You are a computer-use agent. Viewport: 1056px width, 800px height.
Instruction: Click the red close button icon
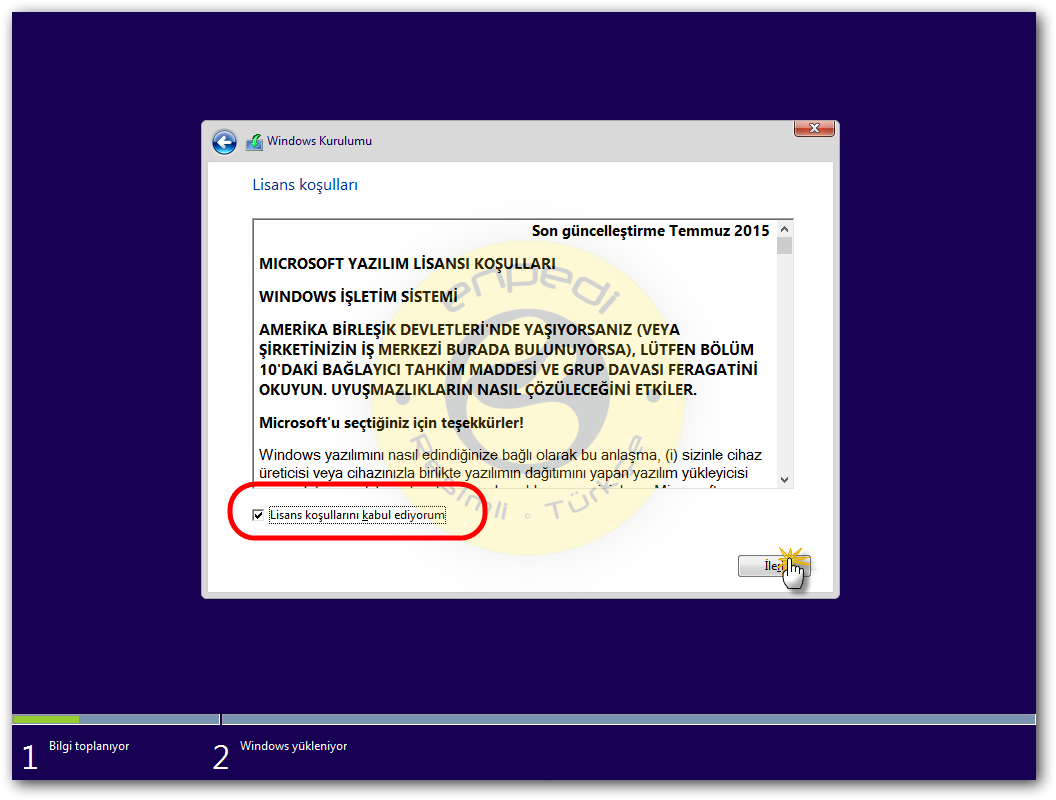[814, 128]
